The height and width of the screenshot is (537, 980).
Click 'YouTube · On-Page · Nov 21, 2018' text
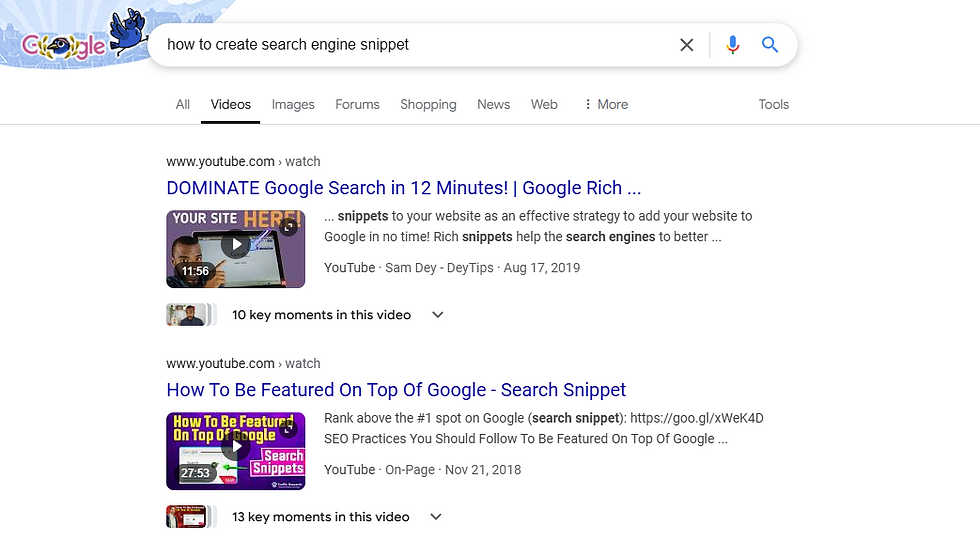pos(422,469)
